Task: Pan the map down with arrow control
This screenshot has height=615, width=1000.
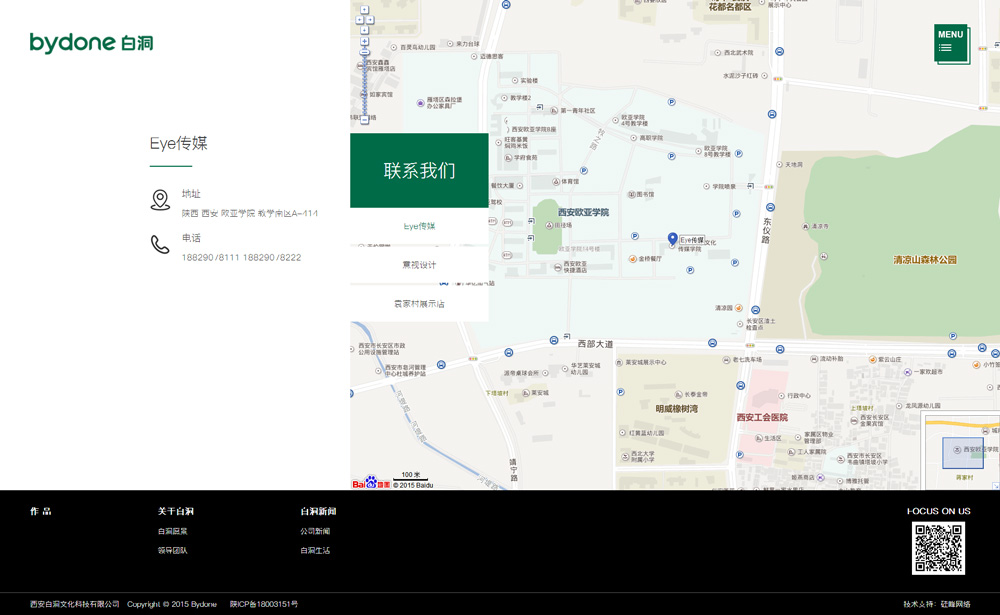Action: [x=364, y=30]
